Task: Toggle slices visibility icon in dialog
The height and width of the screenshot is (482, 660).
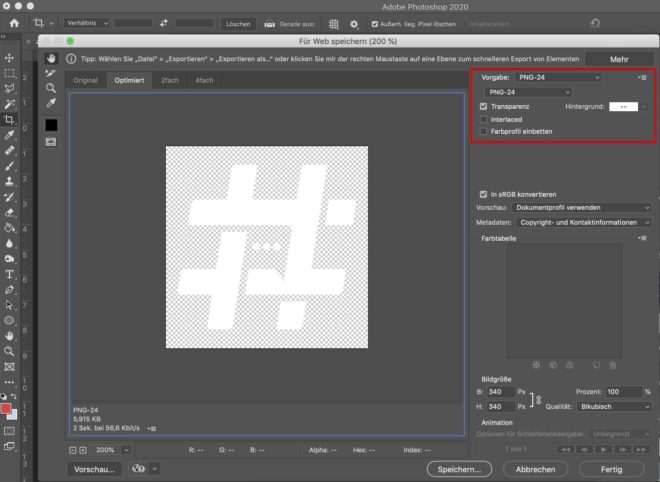Action: pos(51,142)
